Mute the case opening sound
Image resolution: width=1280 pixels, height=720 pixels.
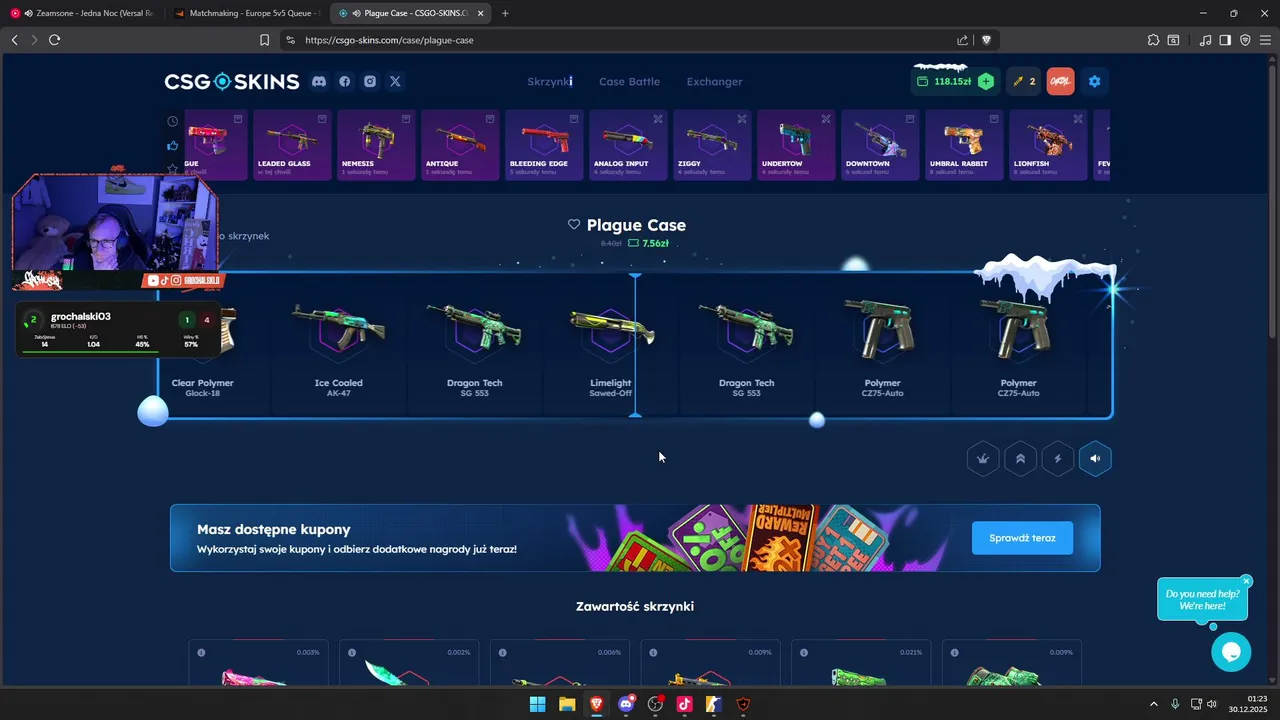pyautogui.click(x=1095, y=459)
